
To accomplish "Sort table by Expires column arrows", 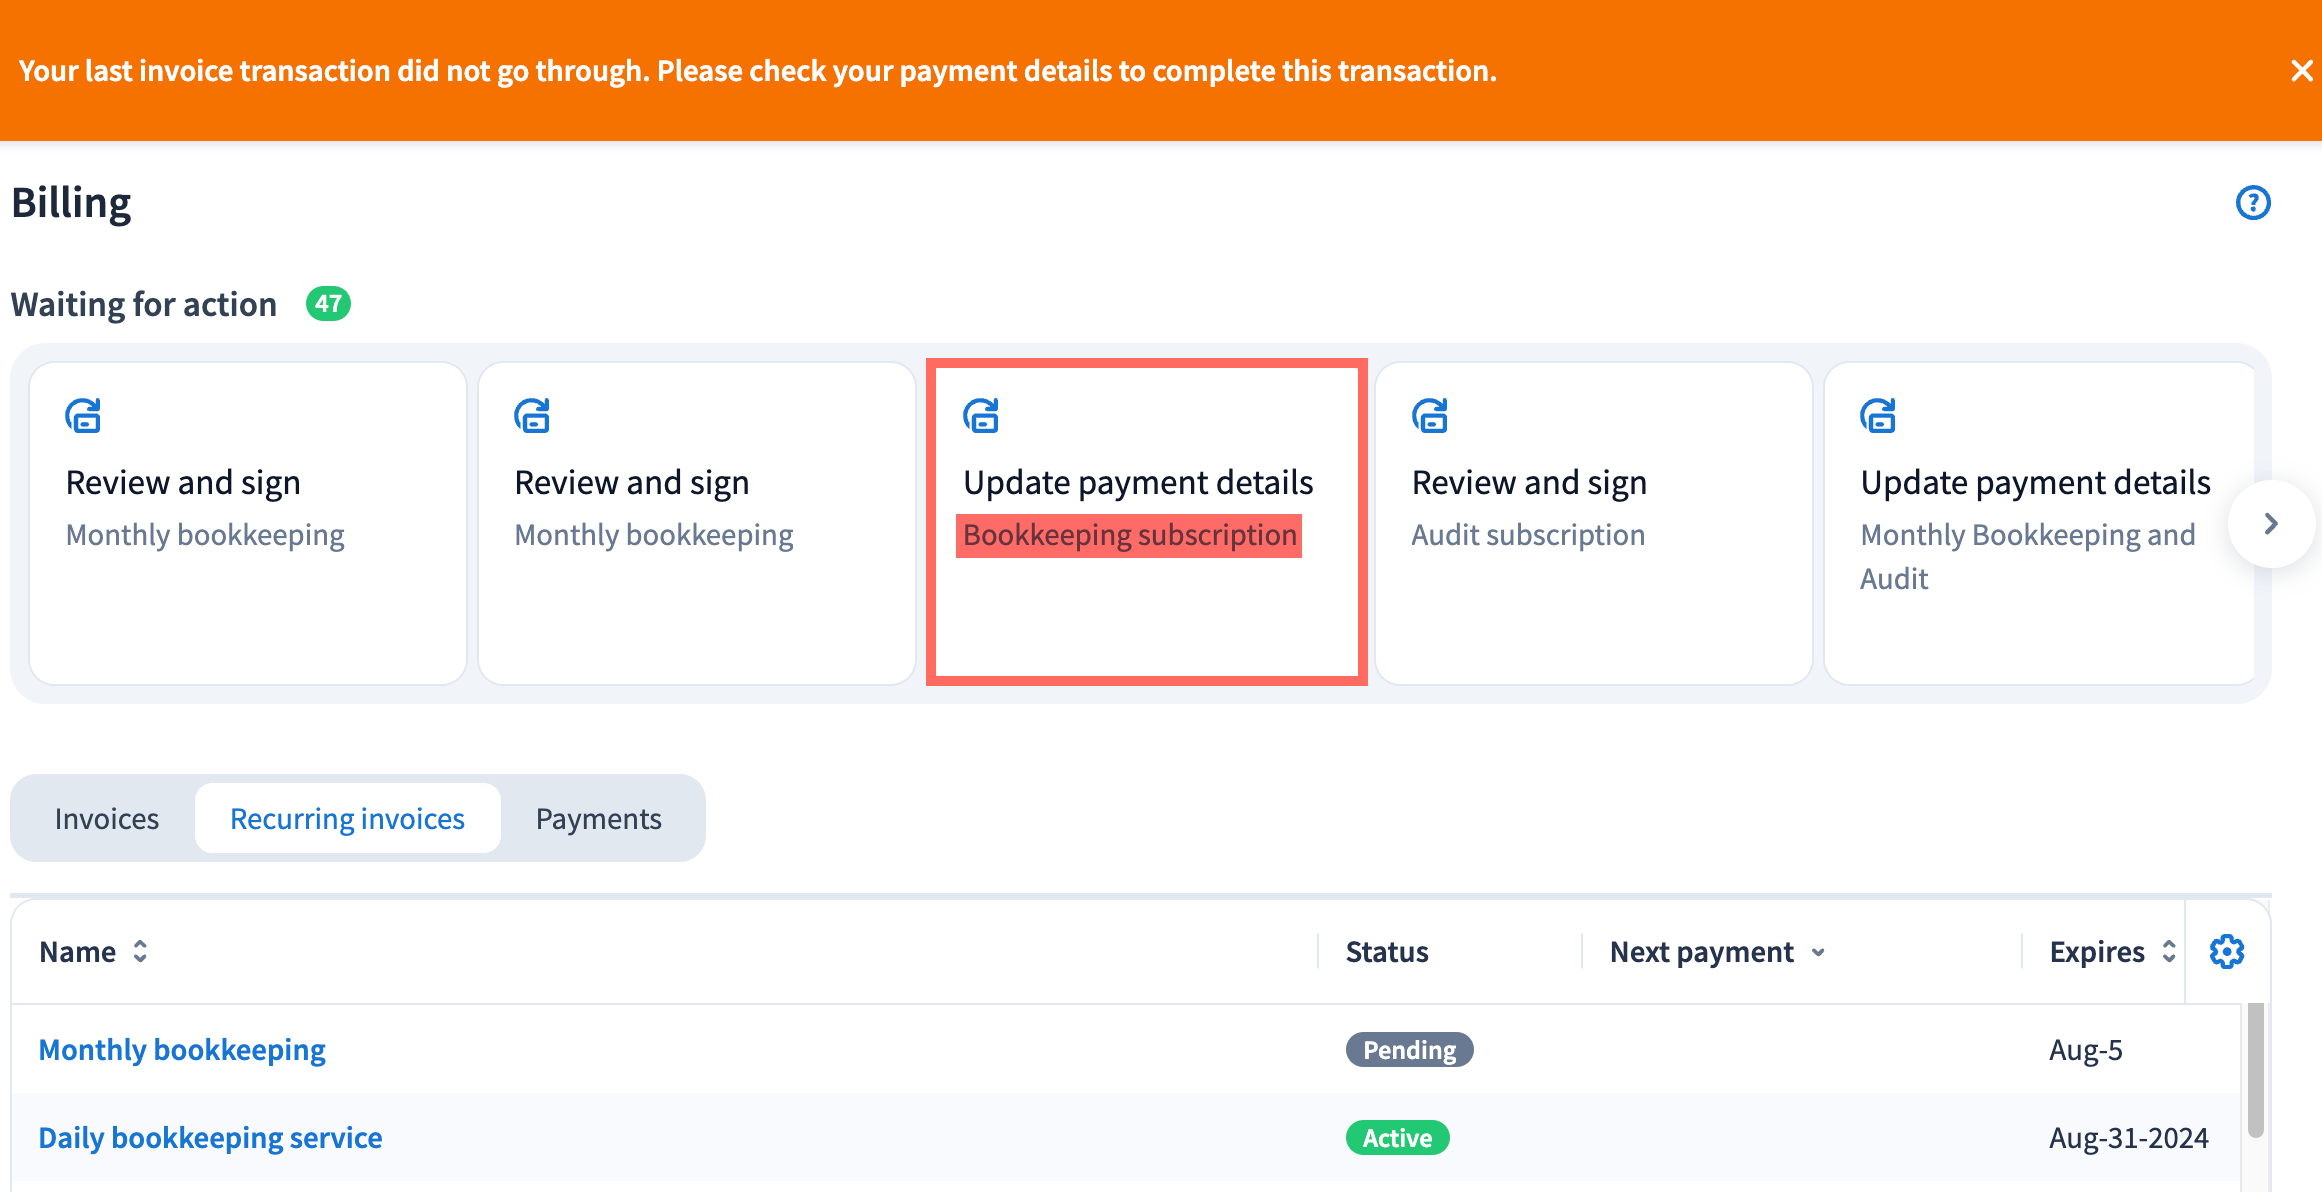I will click(x=2168, y=952).
